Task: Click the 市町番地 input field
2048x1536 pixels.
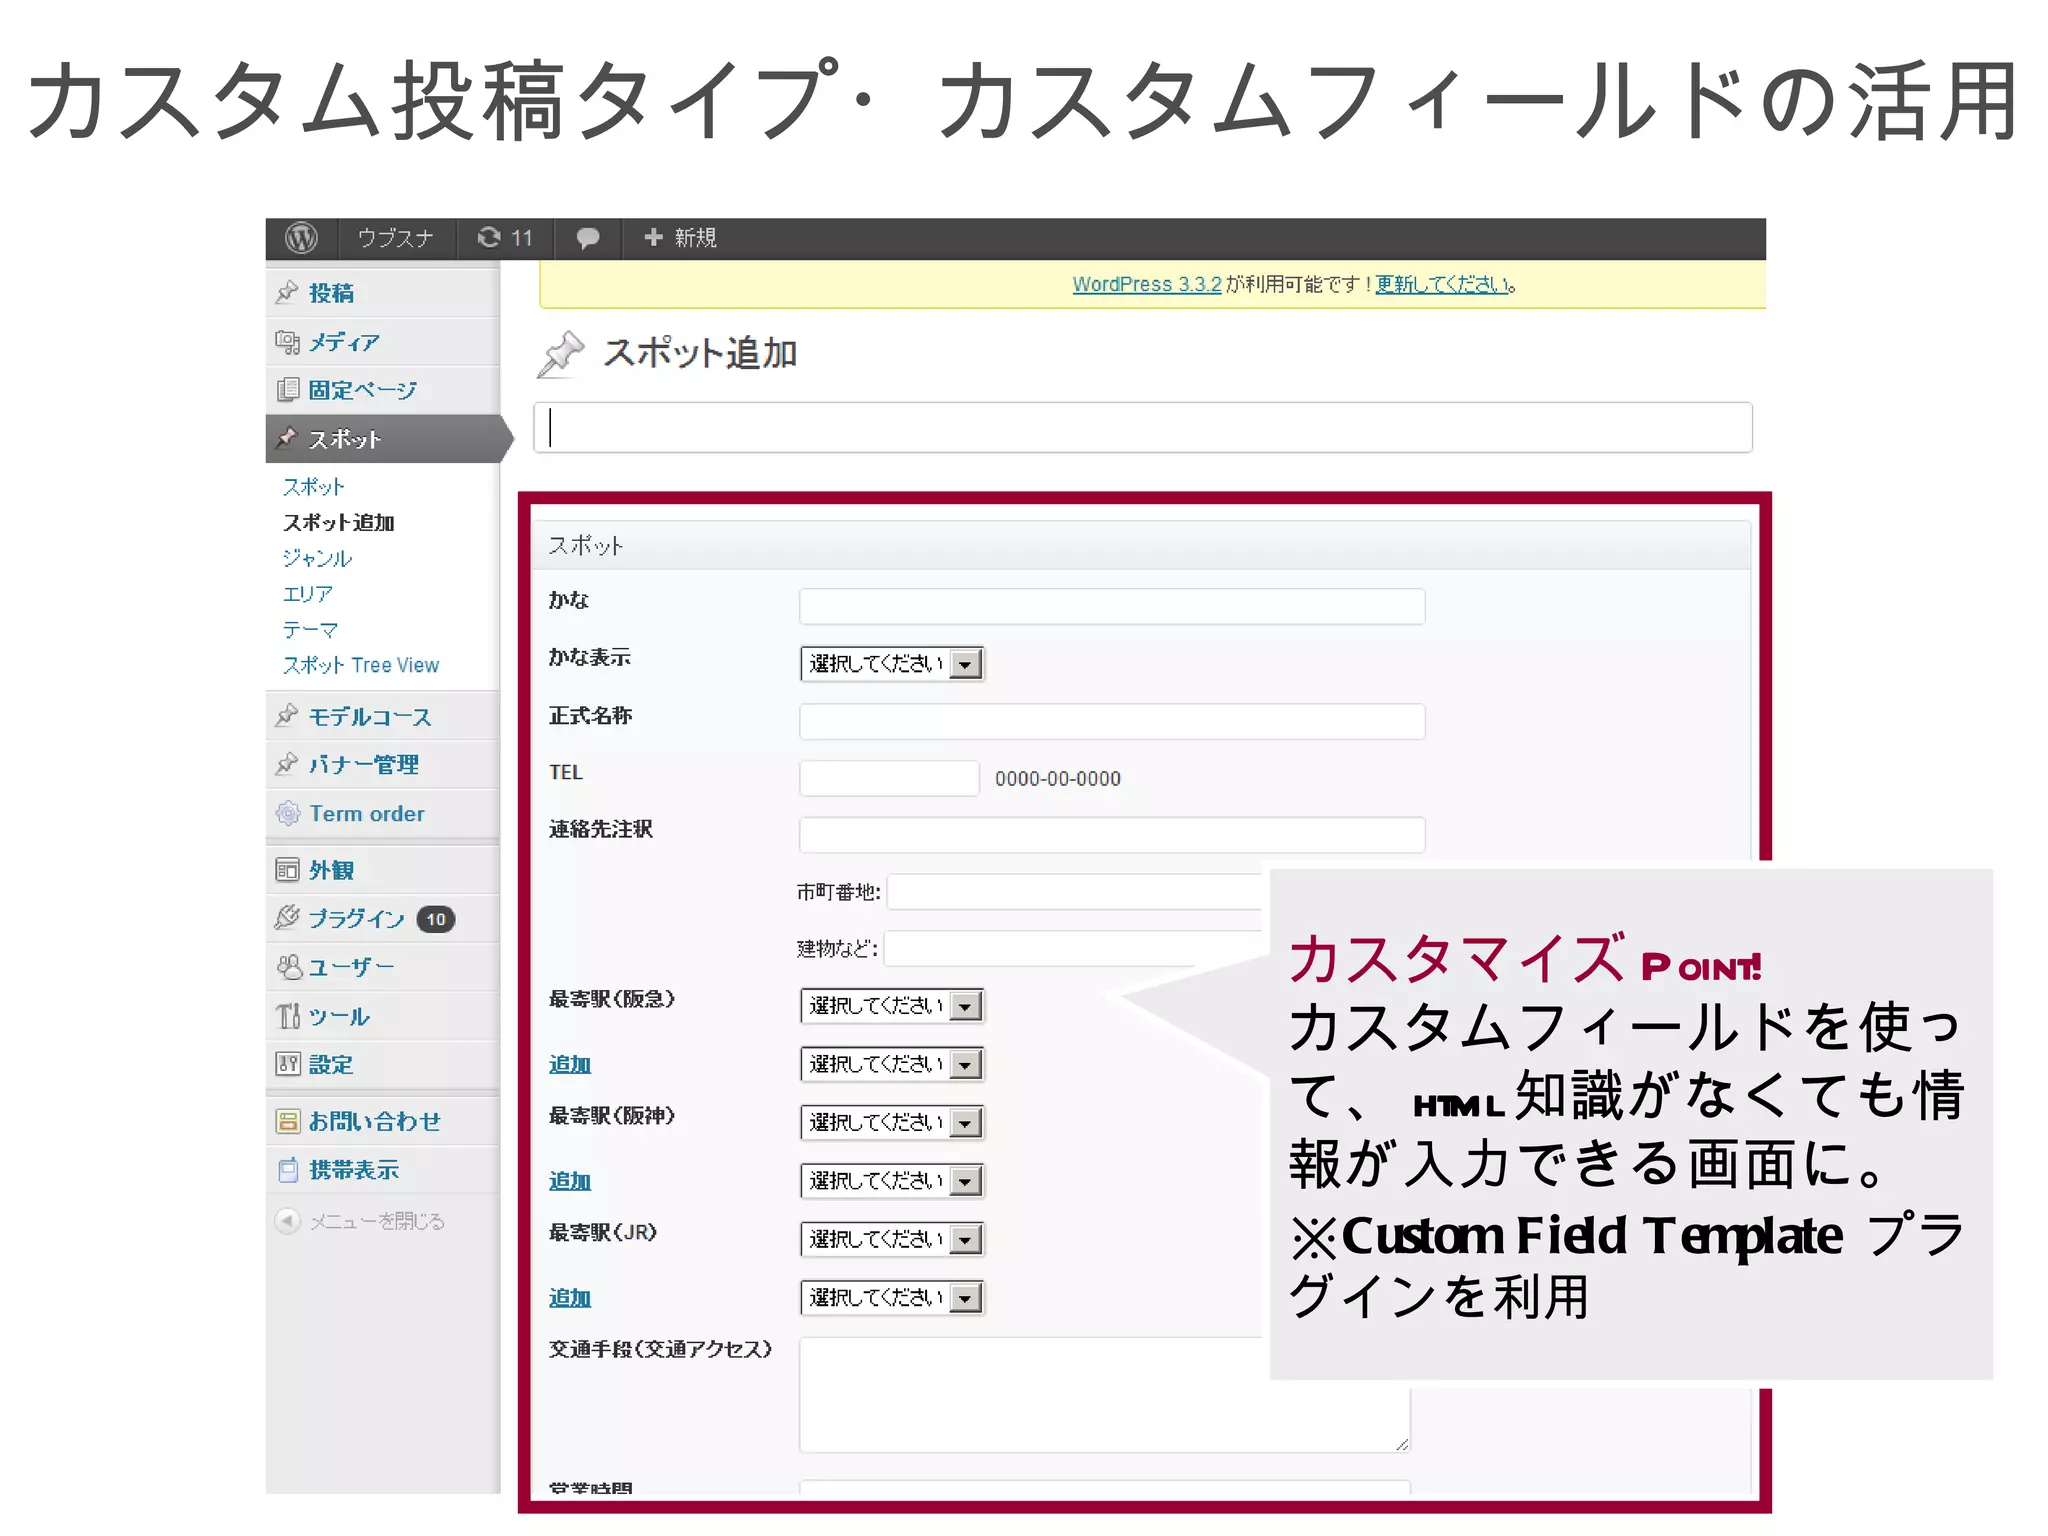Action: (1075, 892)
